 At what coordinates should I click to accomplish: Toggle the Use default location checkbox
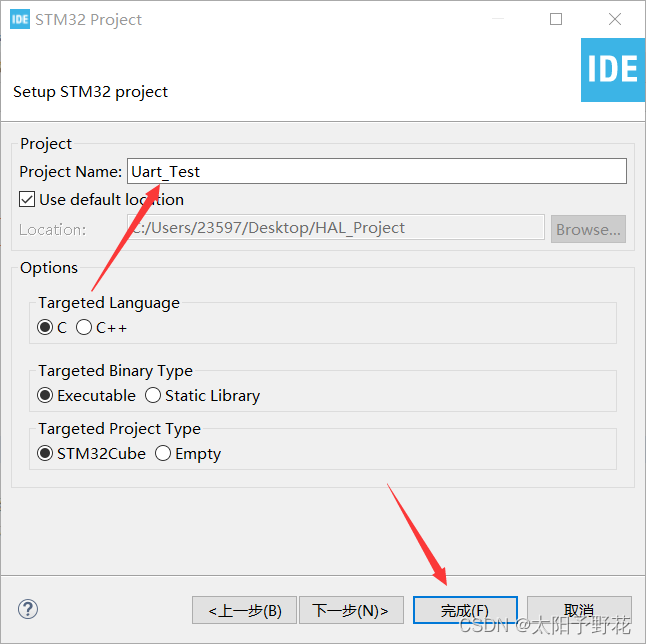point(27,199)
